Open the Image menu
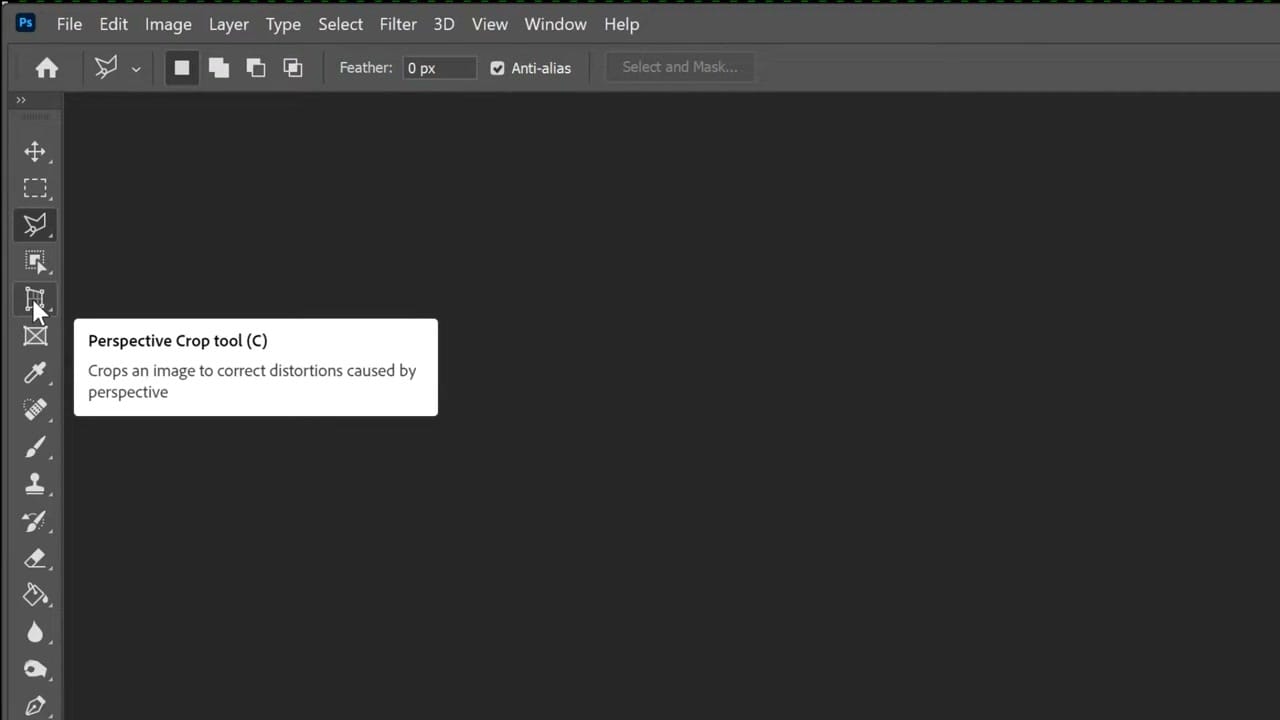Image resolution: width=1280 pixels, height=720 pixels. click(168, 24)
